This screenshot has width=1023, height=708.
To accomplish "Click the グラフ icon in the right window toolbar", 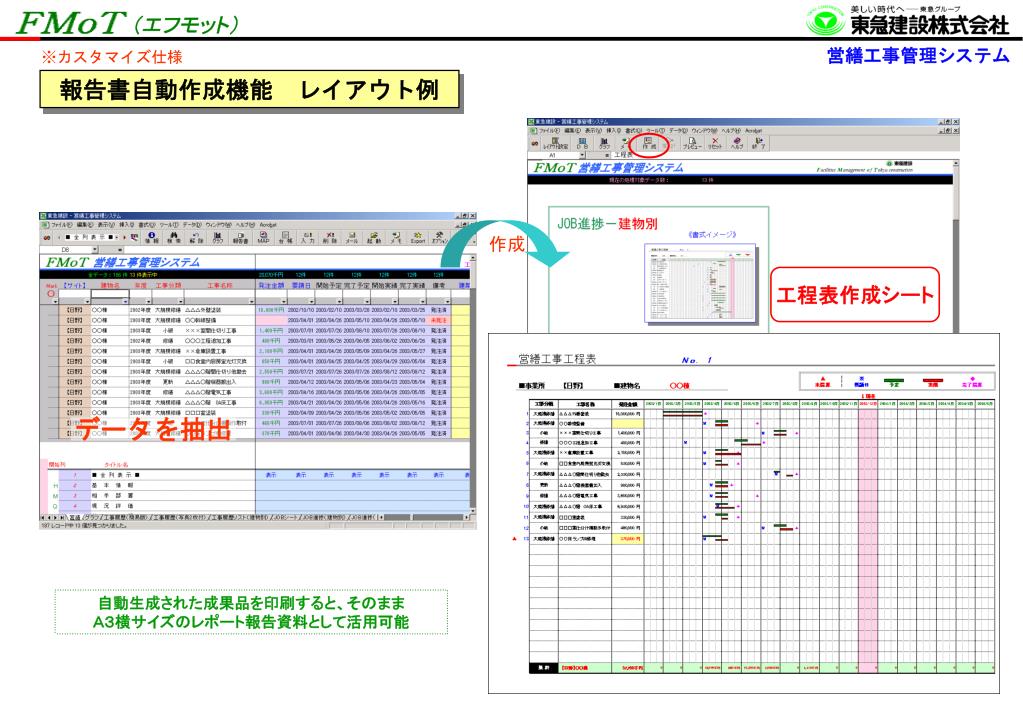I will (605, 144).
